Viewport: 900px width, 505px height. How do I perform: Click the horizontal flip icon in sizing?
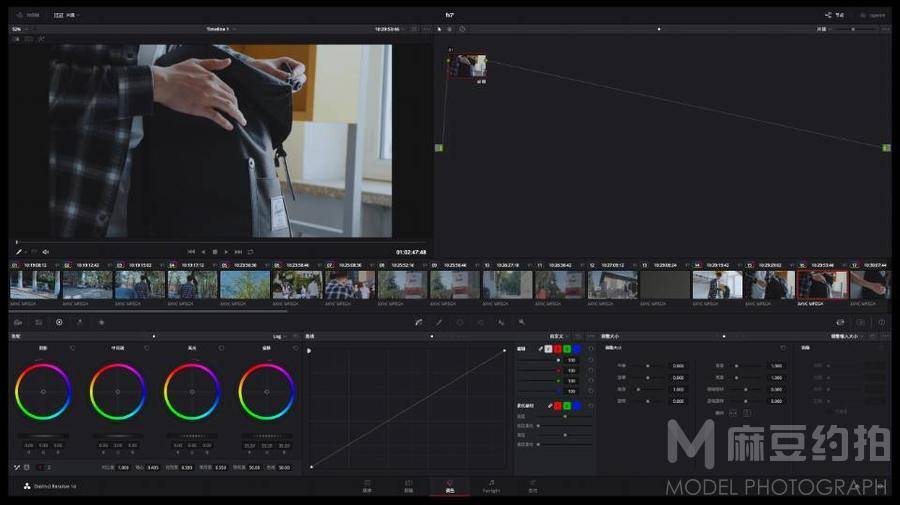(733, 413)
